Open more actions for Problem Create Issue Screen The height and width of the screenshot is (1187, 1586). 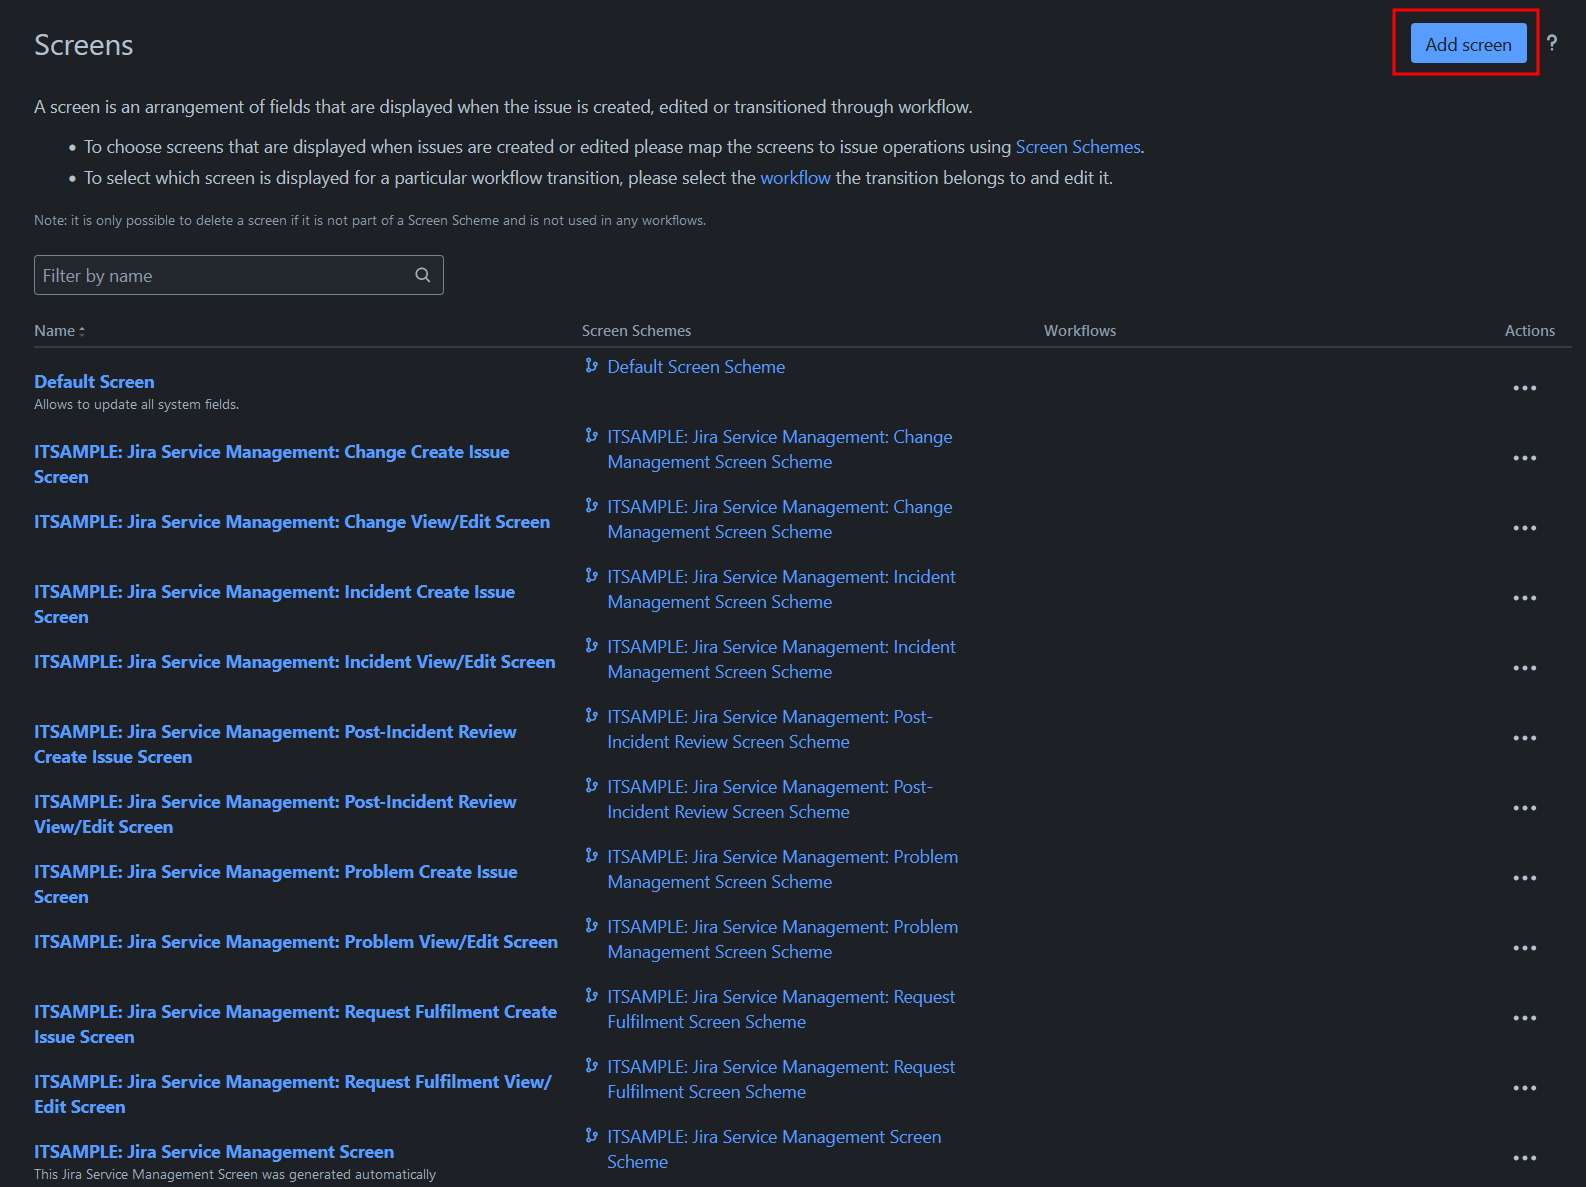coord(1524,878)
